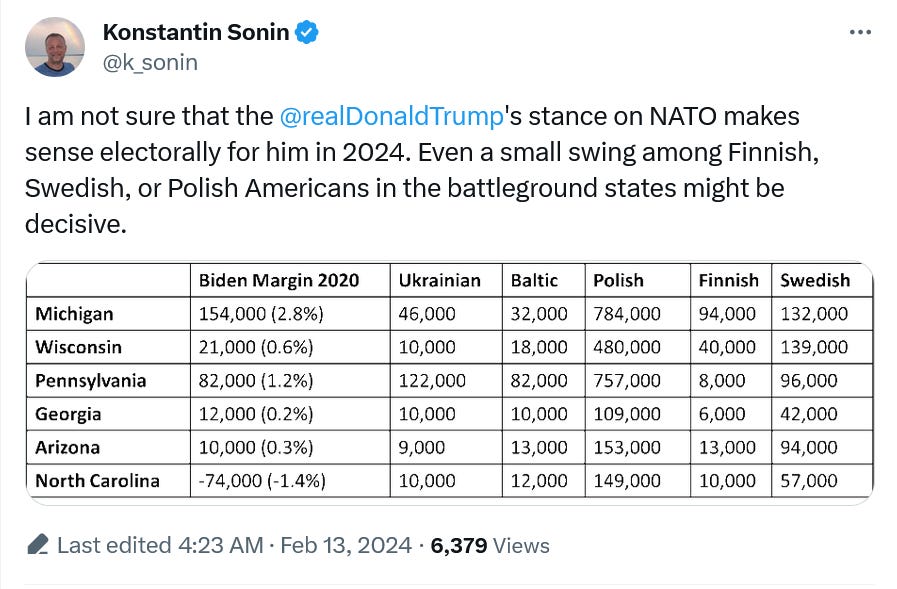Click the edit pencil icon by Last edited
The height and width of the screenshot is (589, 897).
(38, 545)
